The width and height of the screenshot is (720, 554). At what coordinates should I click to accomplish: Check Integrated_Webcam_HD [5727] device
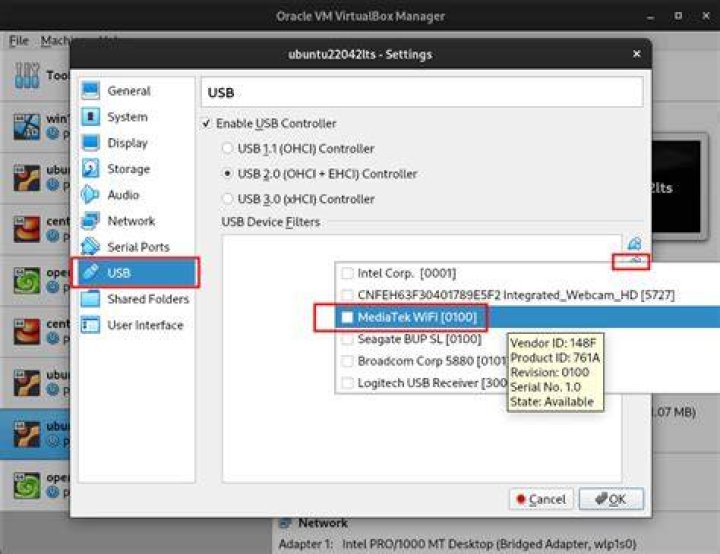point(347,295)
